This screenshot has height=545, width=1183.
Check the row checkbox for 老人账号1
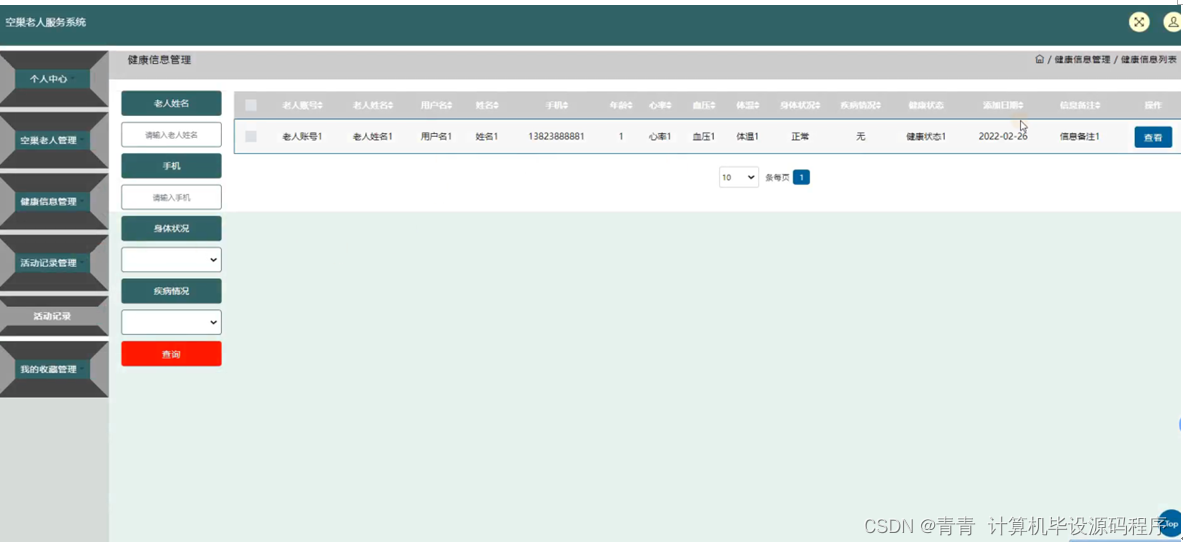click(x=251, y=137)
